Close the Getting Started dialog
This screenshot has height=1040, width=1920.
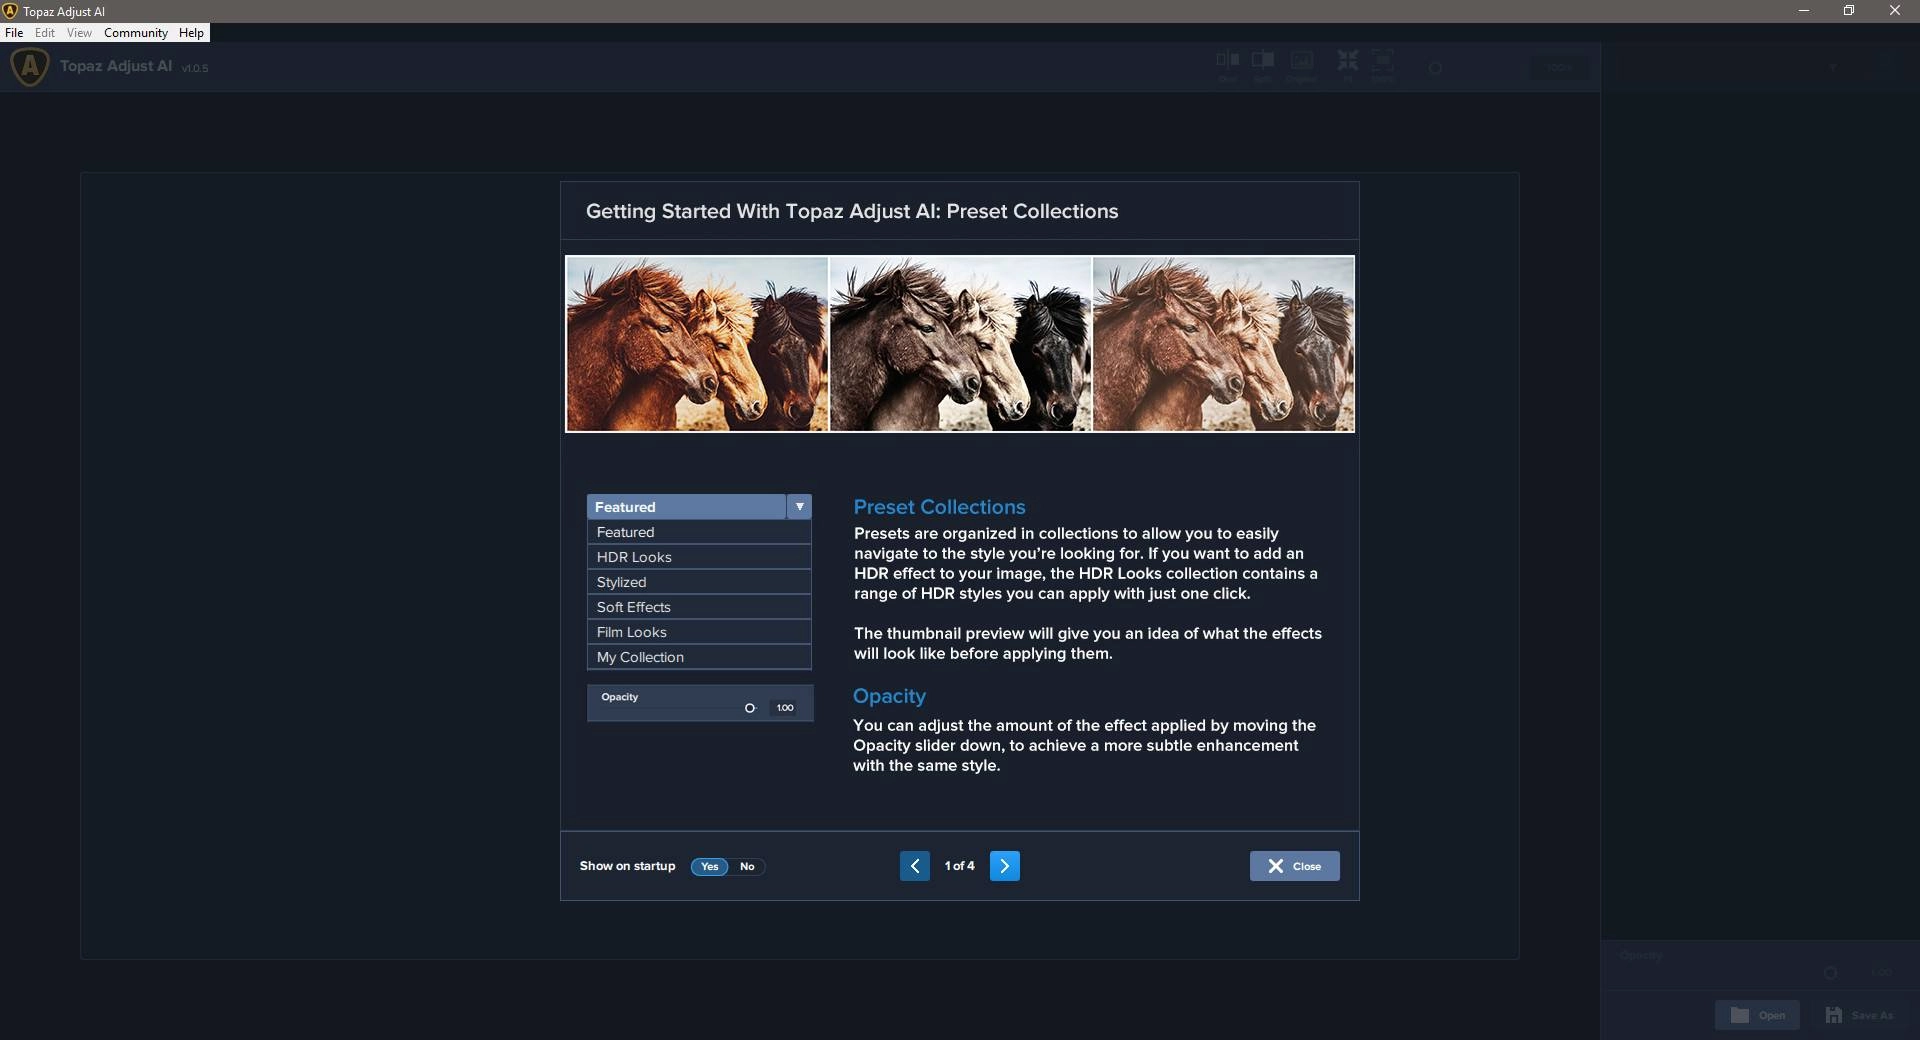point(1294,866)
